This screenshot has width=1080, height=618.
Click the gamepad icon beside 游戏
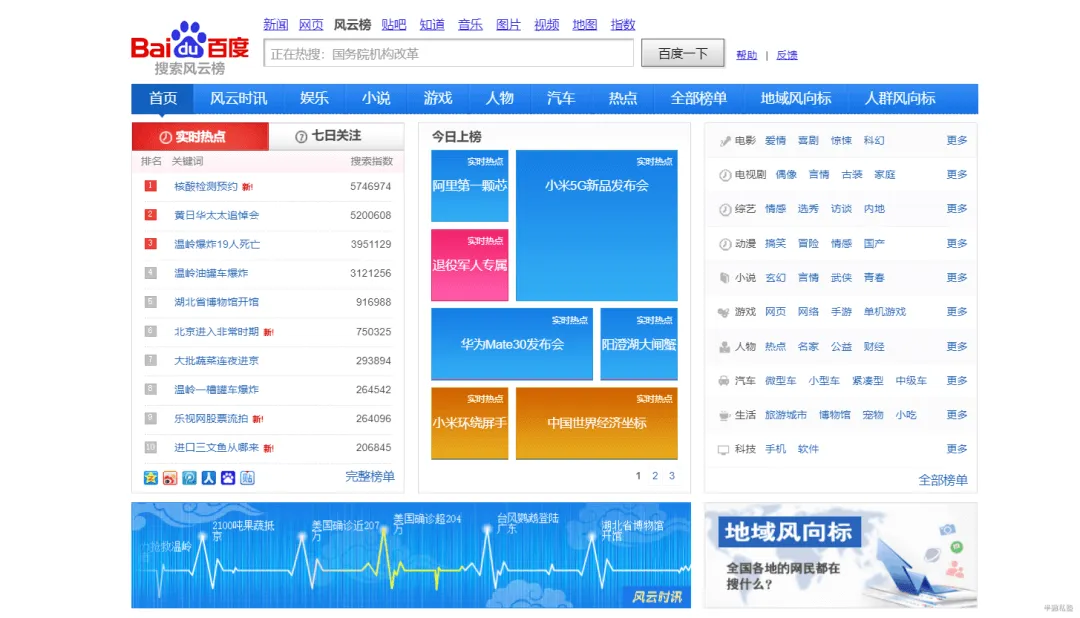(724, 312)
